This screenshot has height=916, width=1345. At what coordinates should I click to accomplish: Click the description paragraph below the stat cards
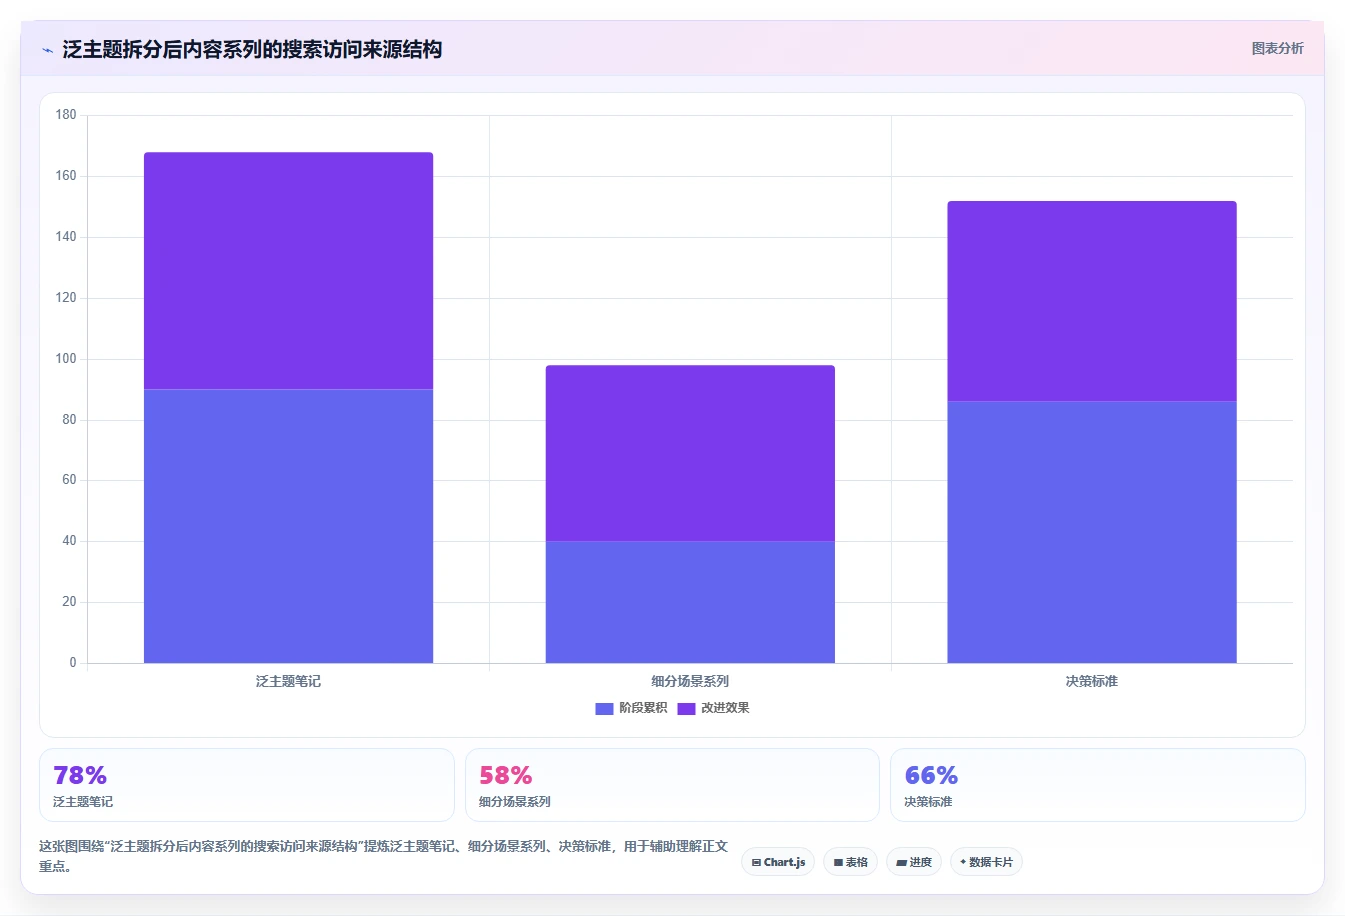coord(383,856)
